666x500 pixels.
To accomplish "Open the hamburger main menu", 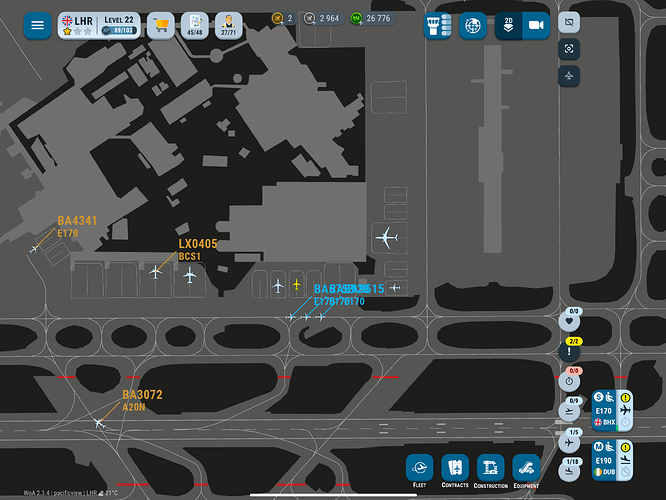I will point(37,25).
